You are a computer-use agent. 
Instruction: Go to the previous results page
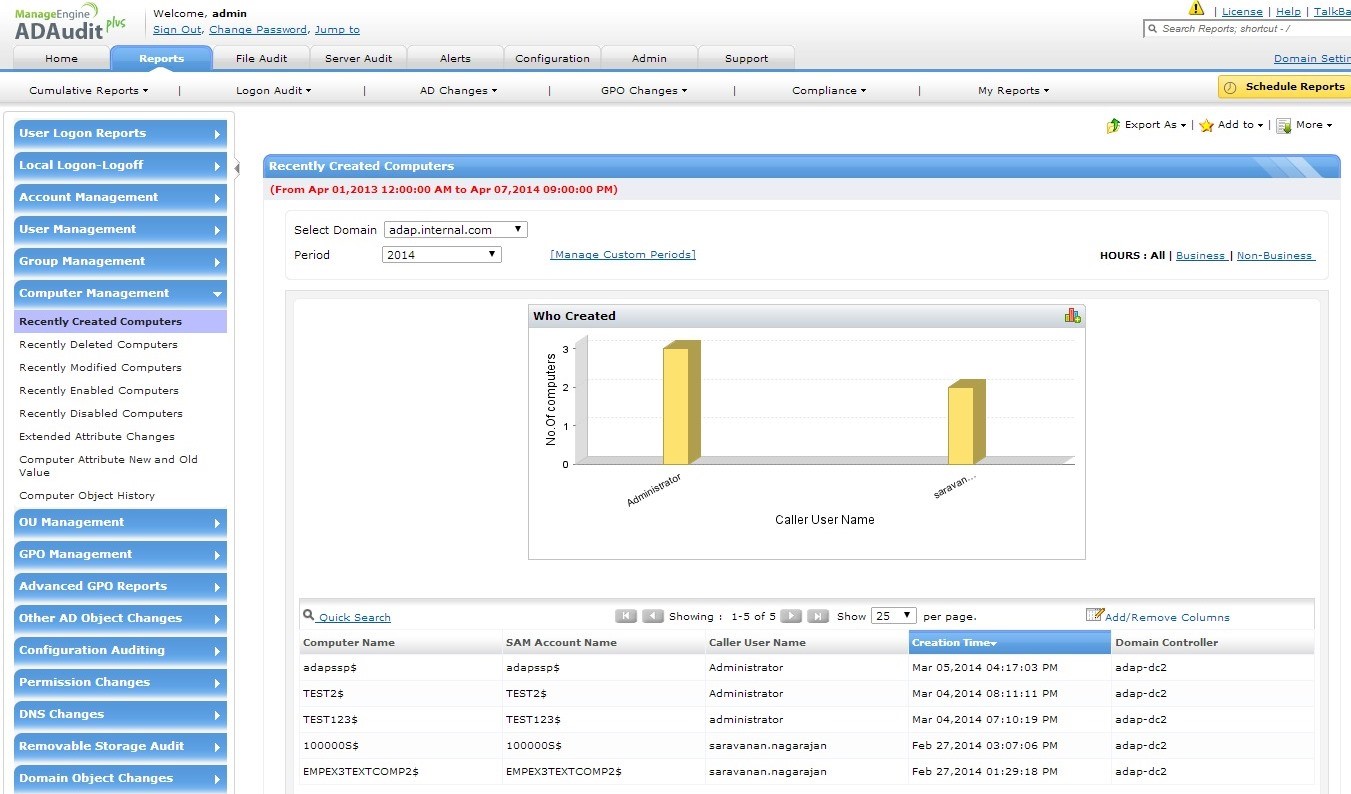click(653, 616)
